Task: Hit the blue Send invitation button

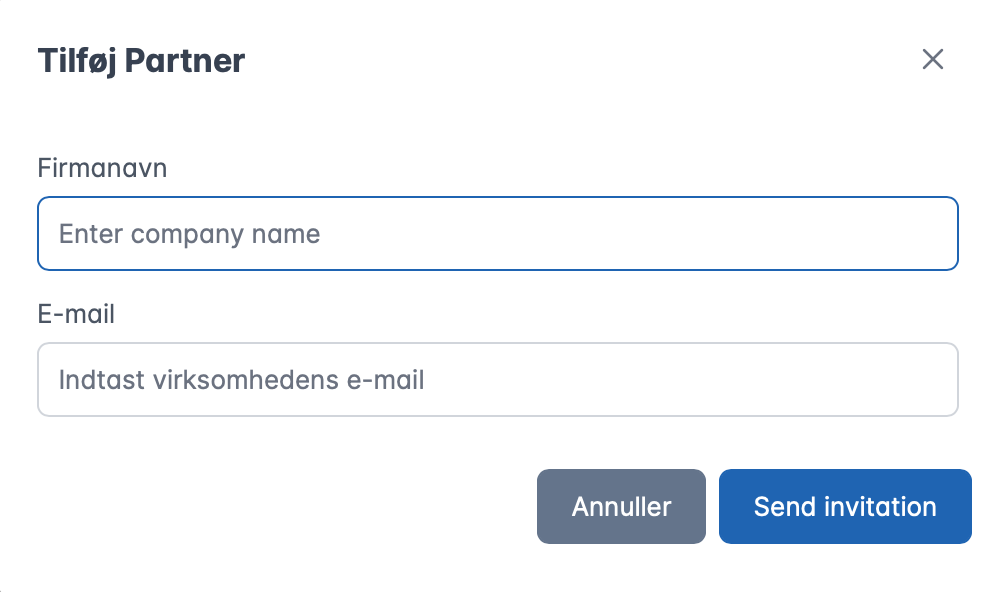Action: coord(844,507)
